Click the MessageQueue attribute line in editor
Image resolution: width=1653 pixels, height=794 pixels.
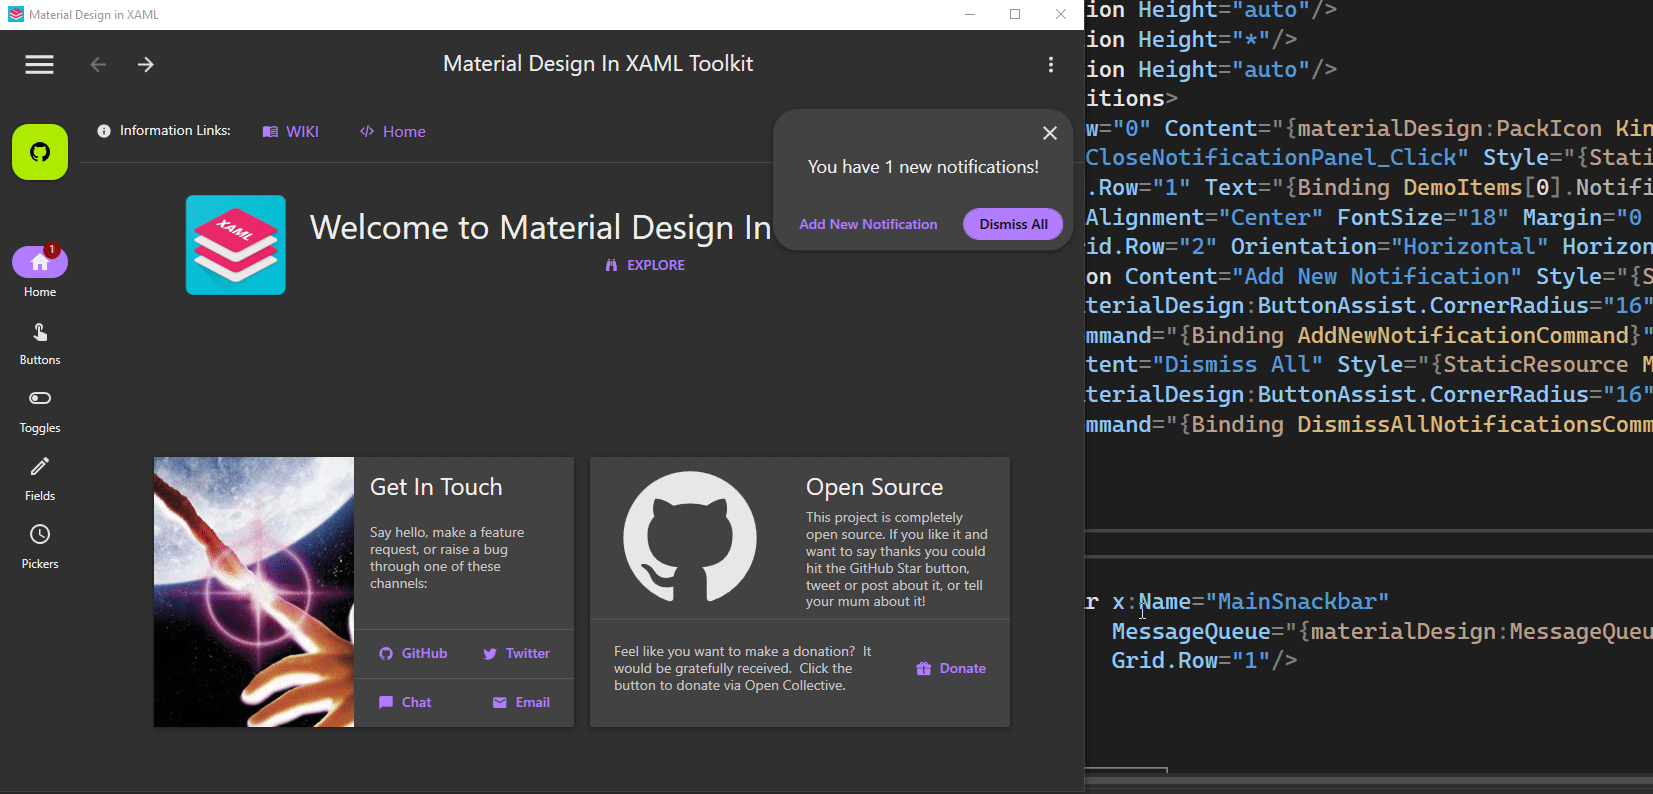pos(1382,631)
